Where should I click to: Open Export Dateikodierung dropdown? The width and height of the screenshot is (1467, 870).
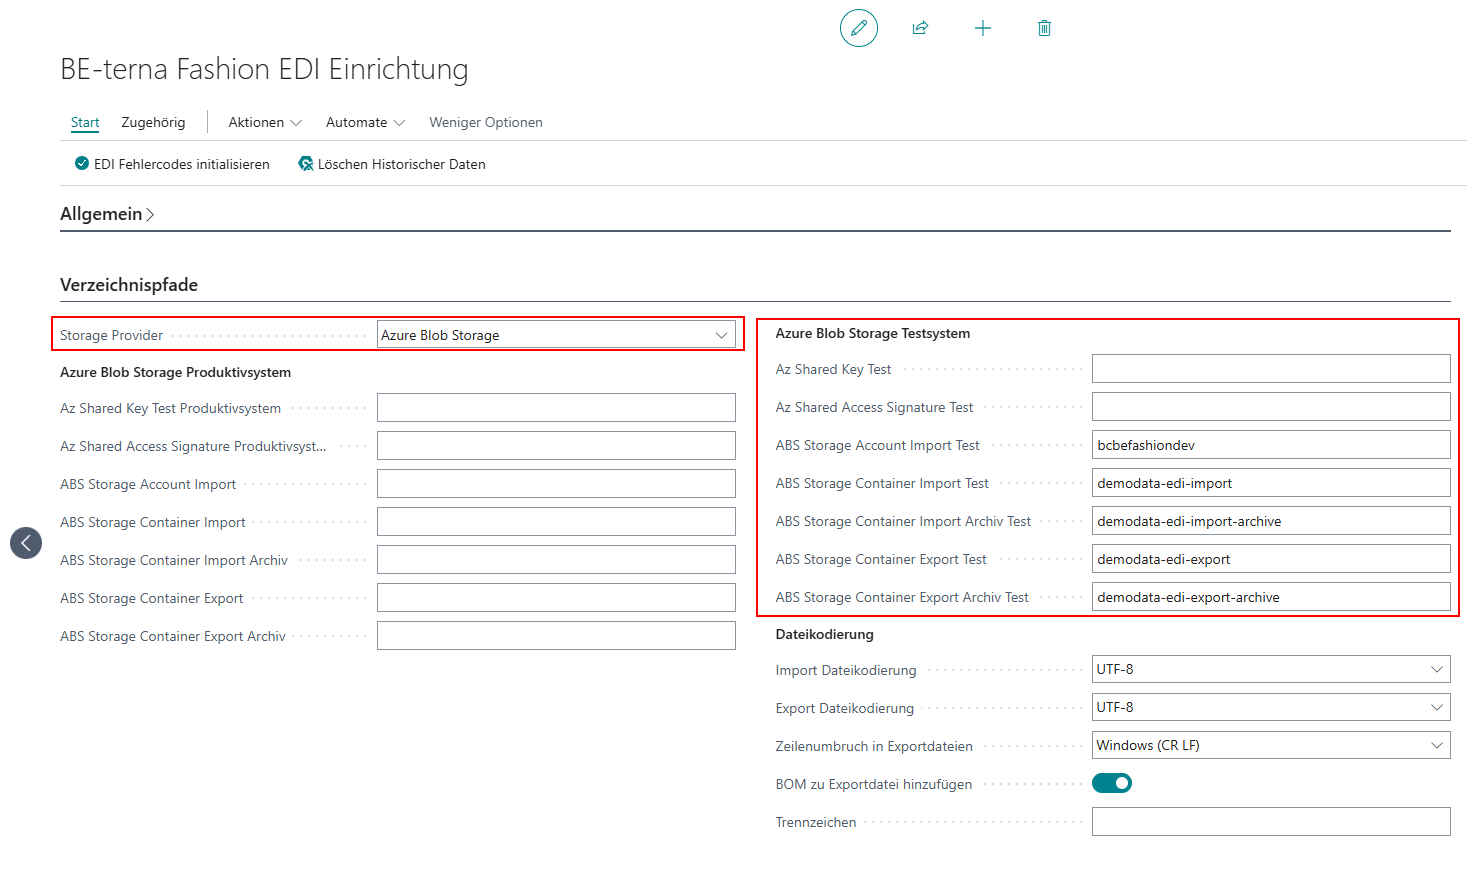point(1270,707)
